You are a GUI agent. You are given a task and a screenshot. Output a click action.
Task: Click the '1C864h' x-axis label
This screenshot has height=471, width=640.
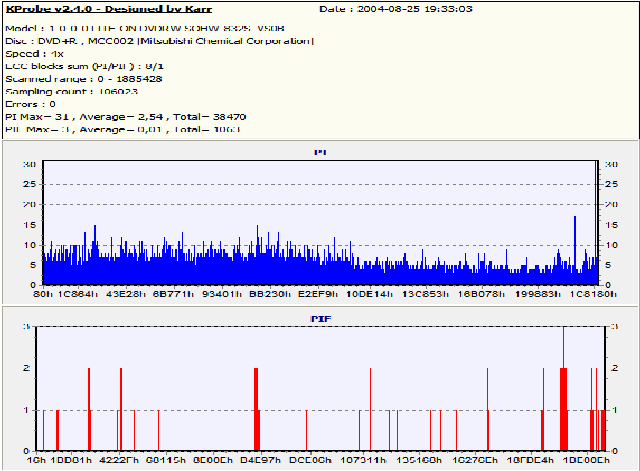[x=78, y=294]
